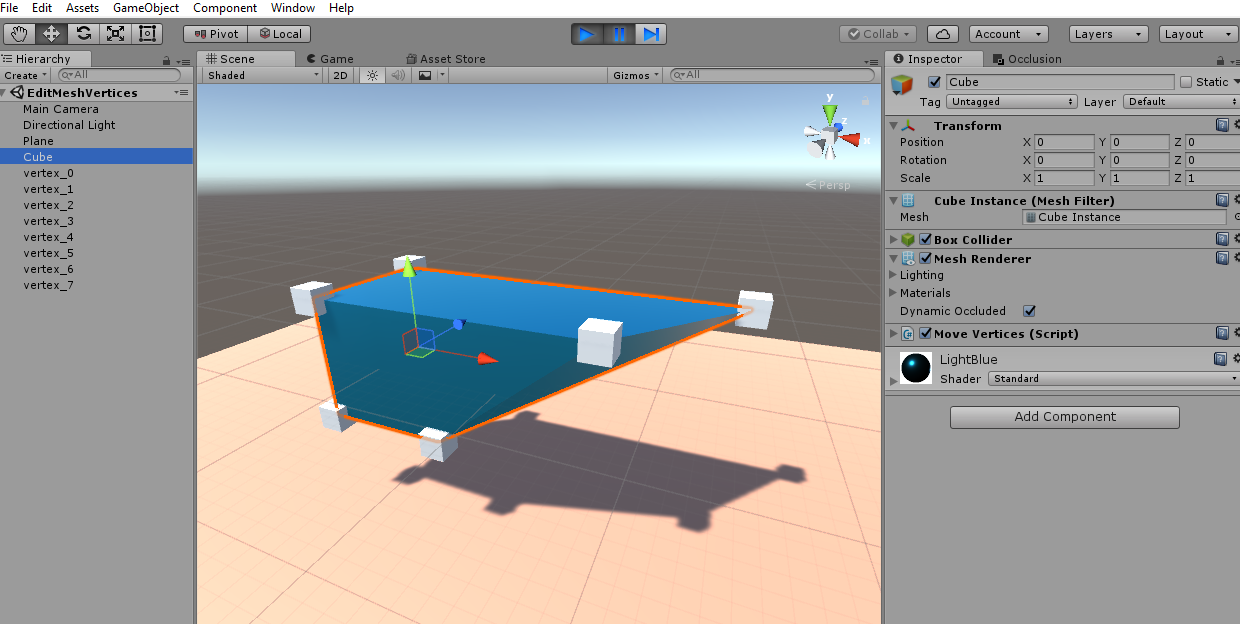Expand the Materials section
Image resolution: width=1240 pixels, height=624 pixels.
(893, 293)
